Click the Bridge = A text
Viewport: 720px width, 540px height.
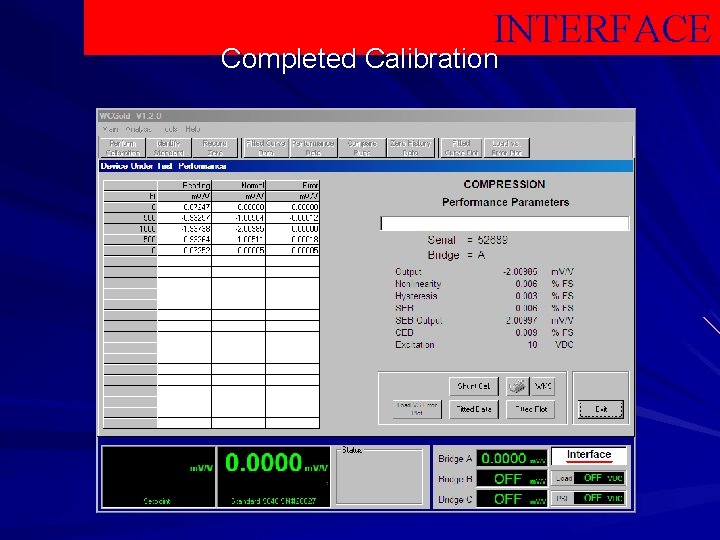tap(456, 255)
